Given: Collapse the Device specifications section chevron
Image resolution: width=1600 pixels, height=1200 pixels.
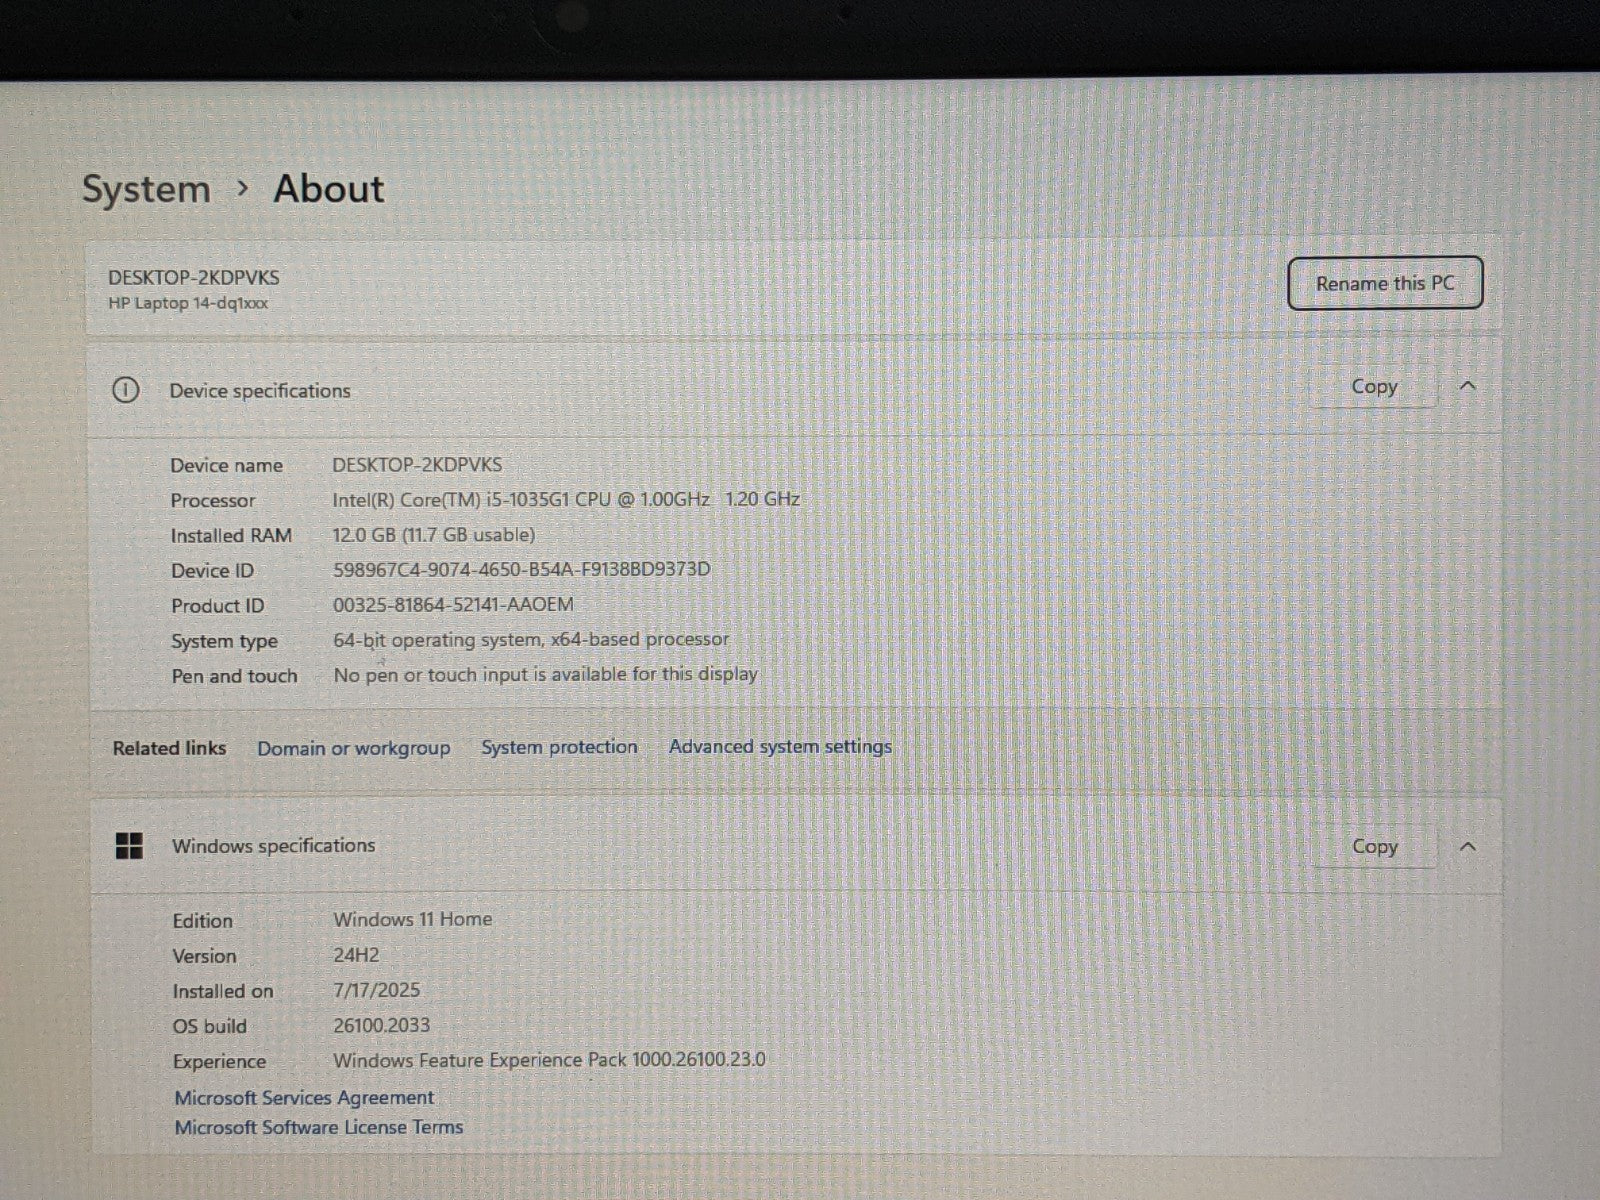Looking at the screenshot, I should (x=1467, y=386).
